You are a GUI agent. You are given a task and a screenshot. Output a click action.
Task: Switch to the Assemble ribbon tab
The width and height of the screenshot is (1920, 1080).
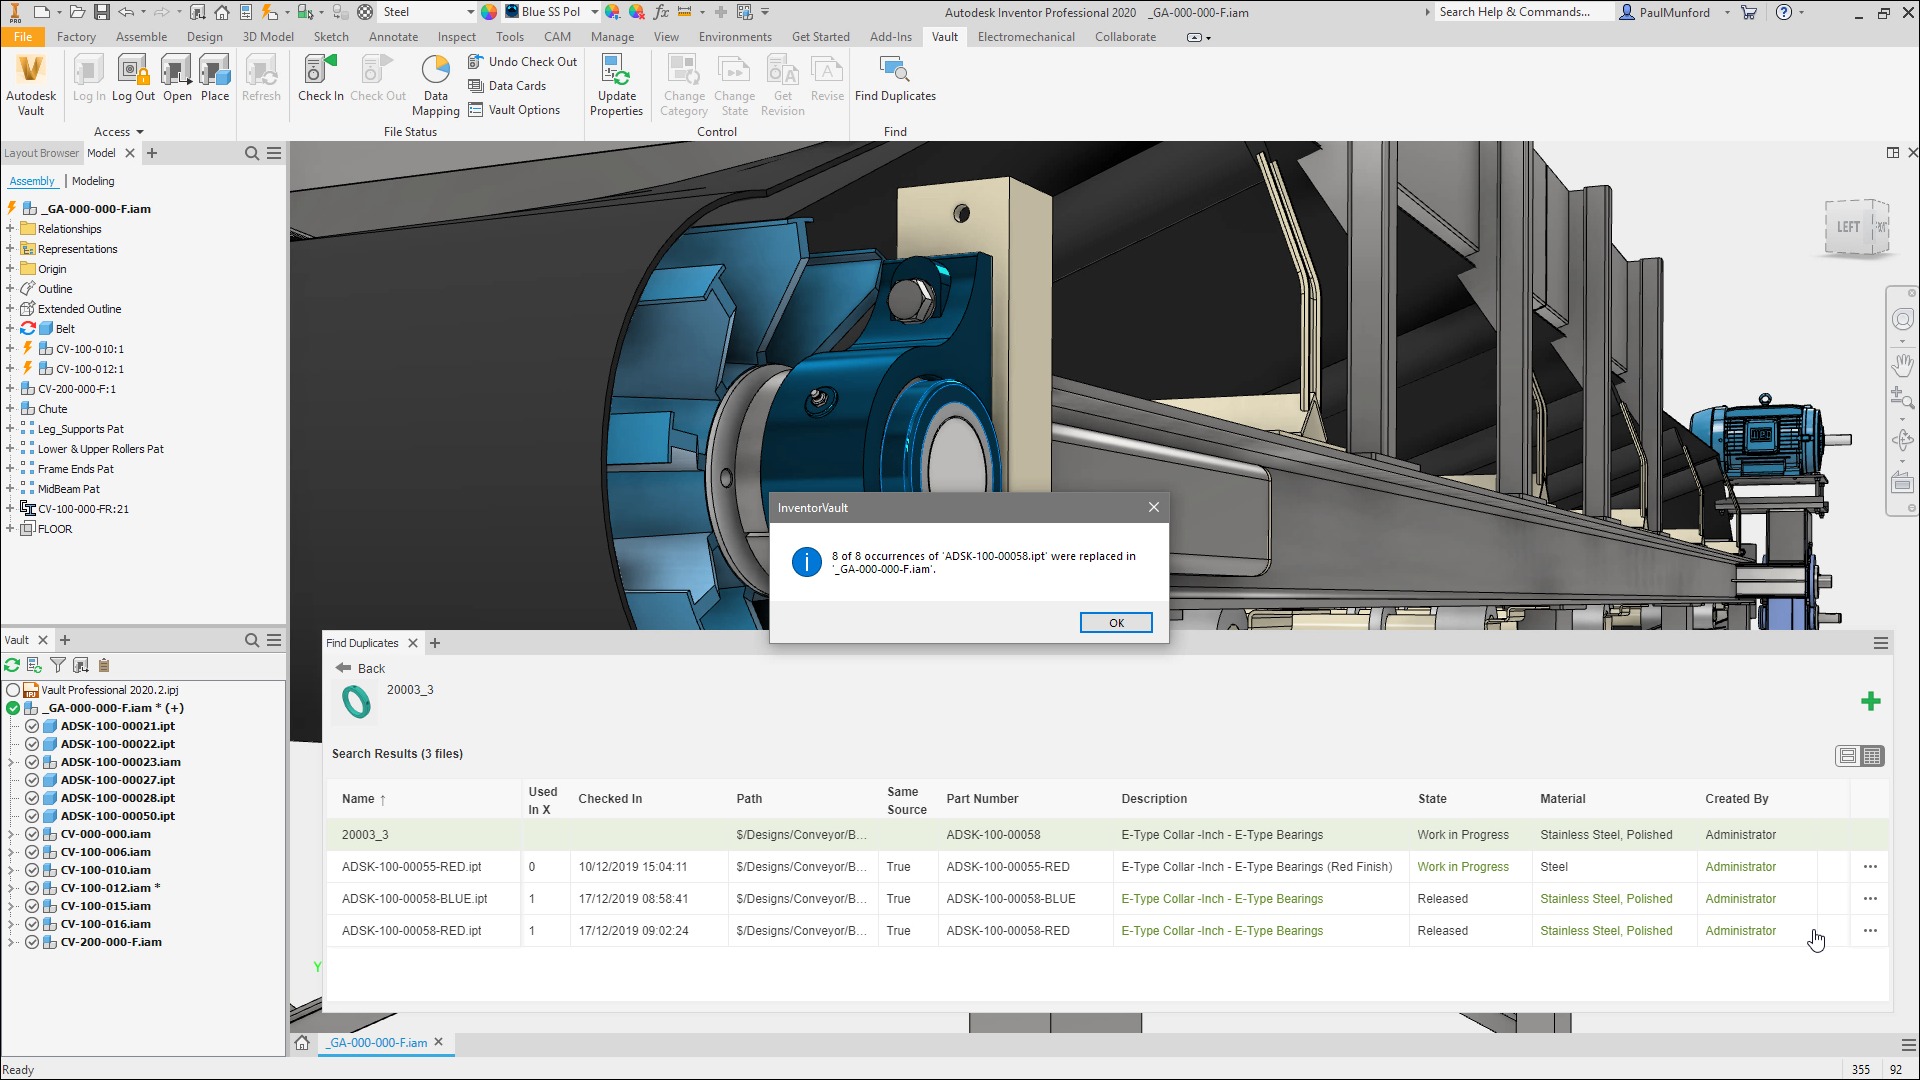[x=141, y=37]
